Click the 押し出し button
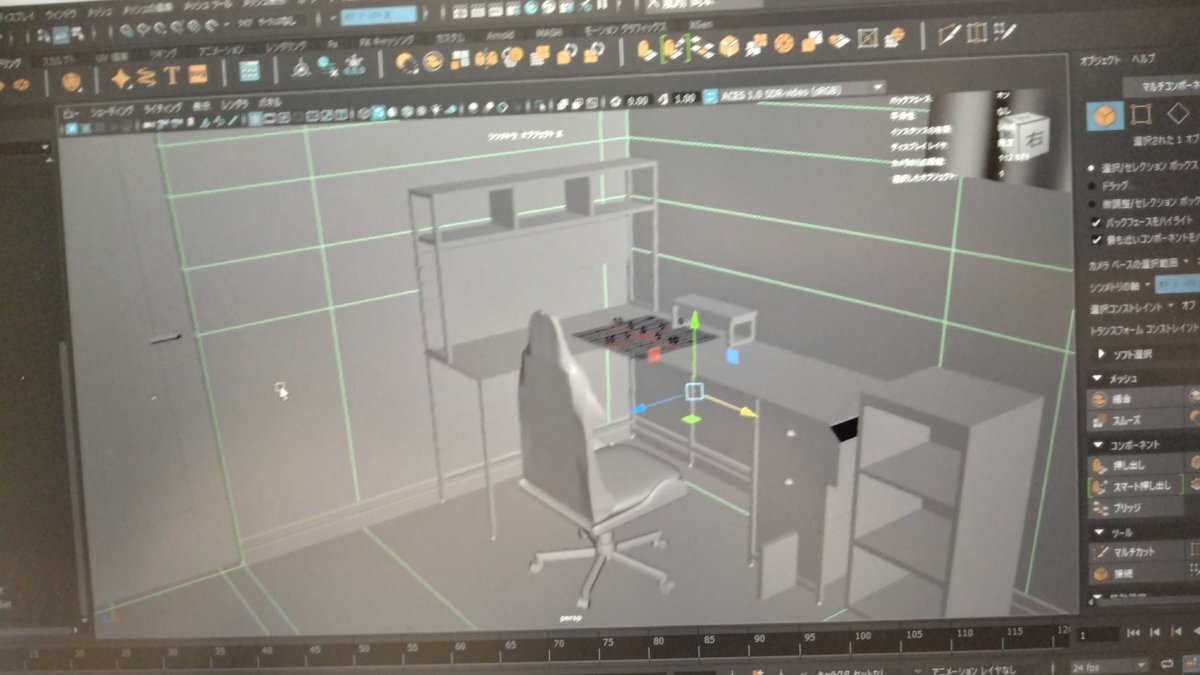The image size is (1200, 675). (1137, 464)
